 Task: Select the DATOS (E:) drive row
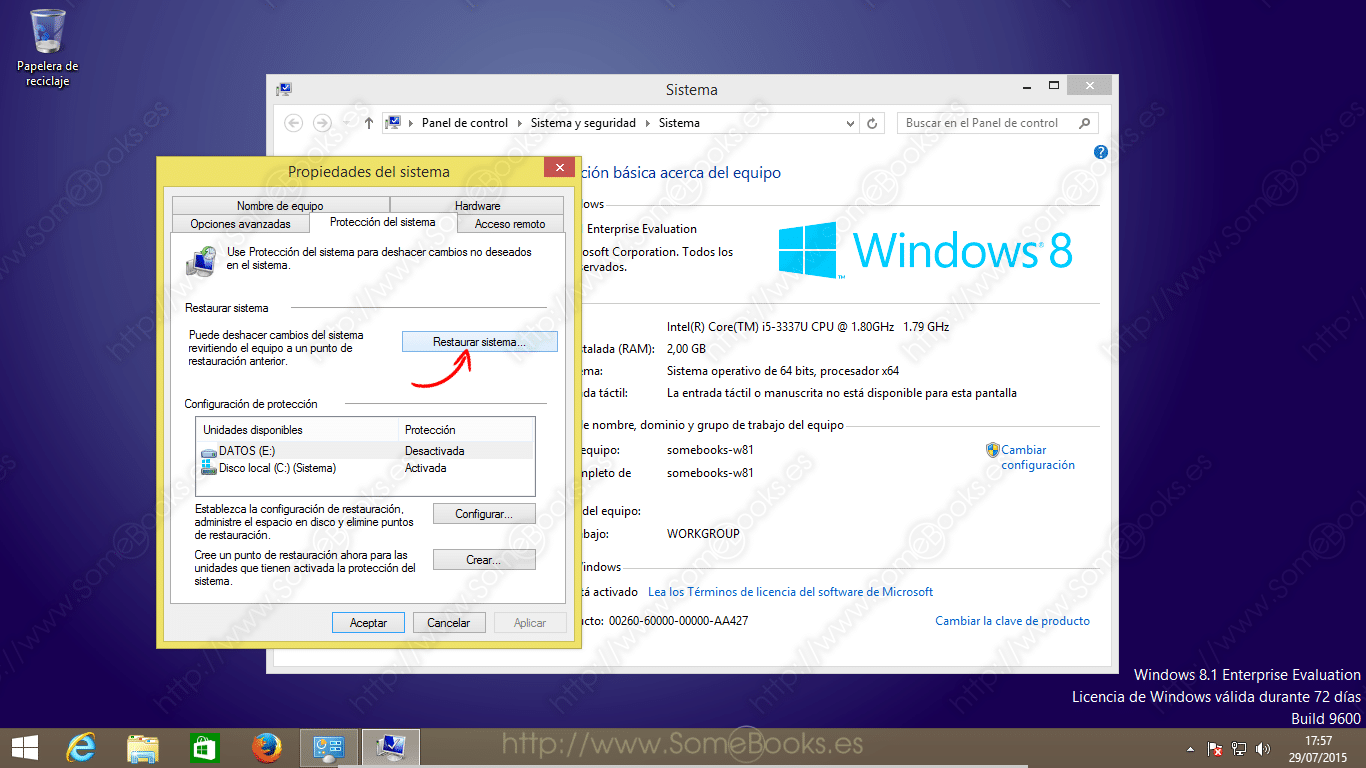click(x=365, y=451)
